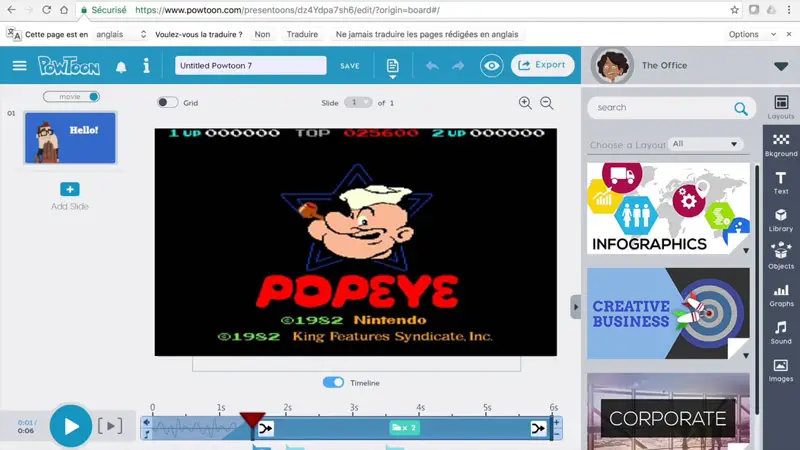Turn off the Timeline toggle
Screen dimensions: 800x450
(x=333, y=383)
